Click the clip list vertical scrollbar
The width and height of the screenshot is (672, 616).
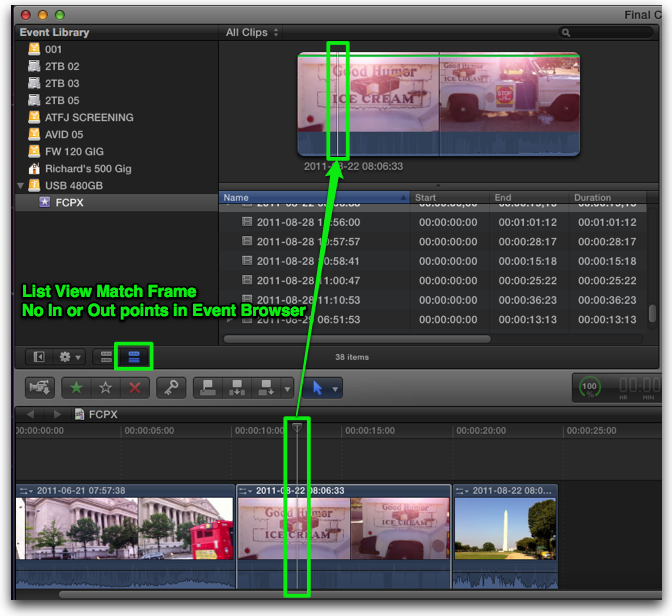[652, 313]
